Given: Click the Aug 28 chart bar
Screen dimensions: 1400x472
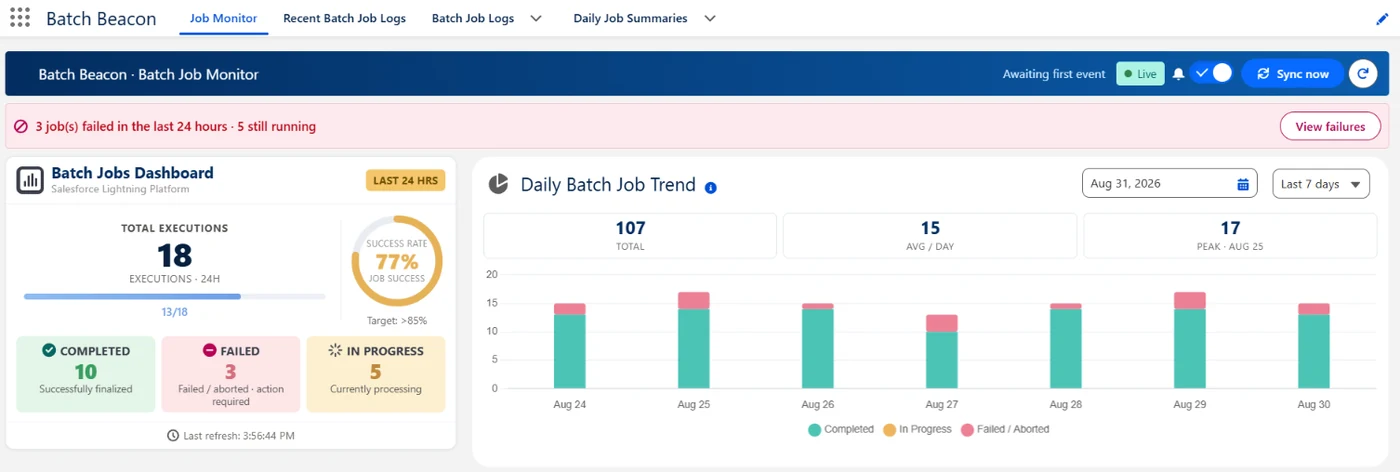Looking at the screenshot, I should (1065, 346).
